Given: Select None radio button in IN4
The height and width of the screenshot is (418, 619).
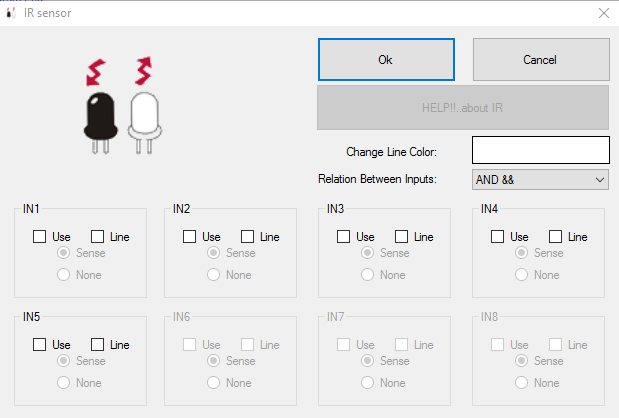Looking at the screenshot, I should coord(521,275).
